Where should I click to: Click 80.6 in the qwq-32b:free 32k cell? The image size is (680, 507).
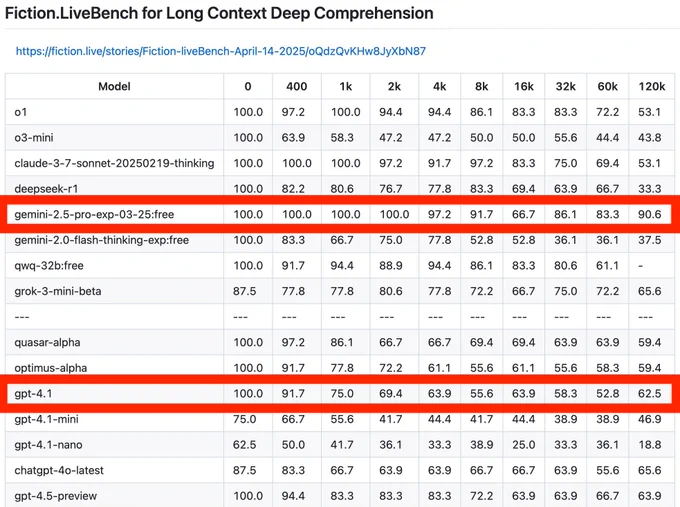tap(566, 265)
